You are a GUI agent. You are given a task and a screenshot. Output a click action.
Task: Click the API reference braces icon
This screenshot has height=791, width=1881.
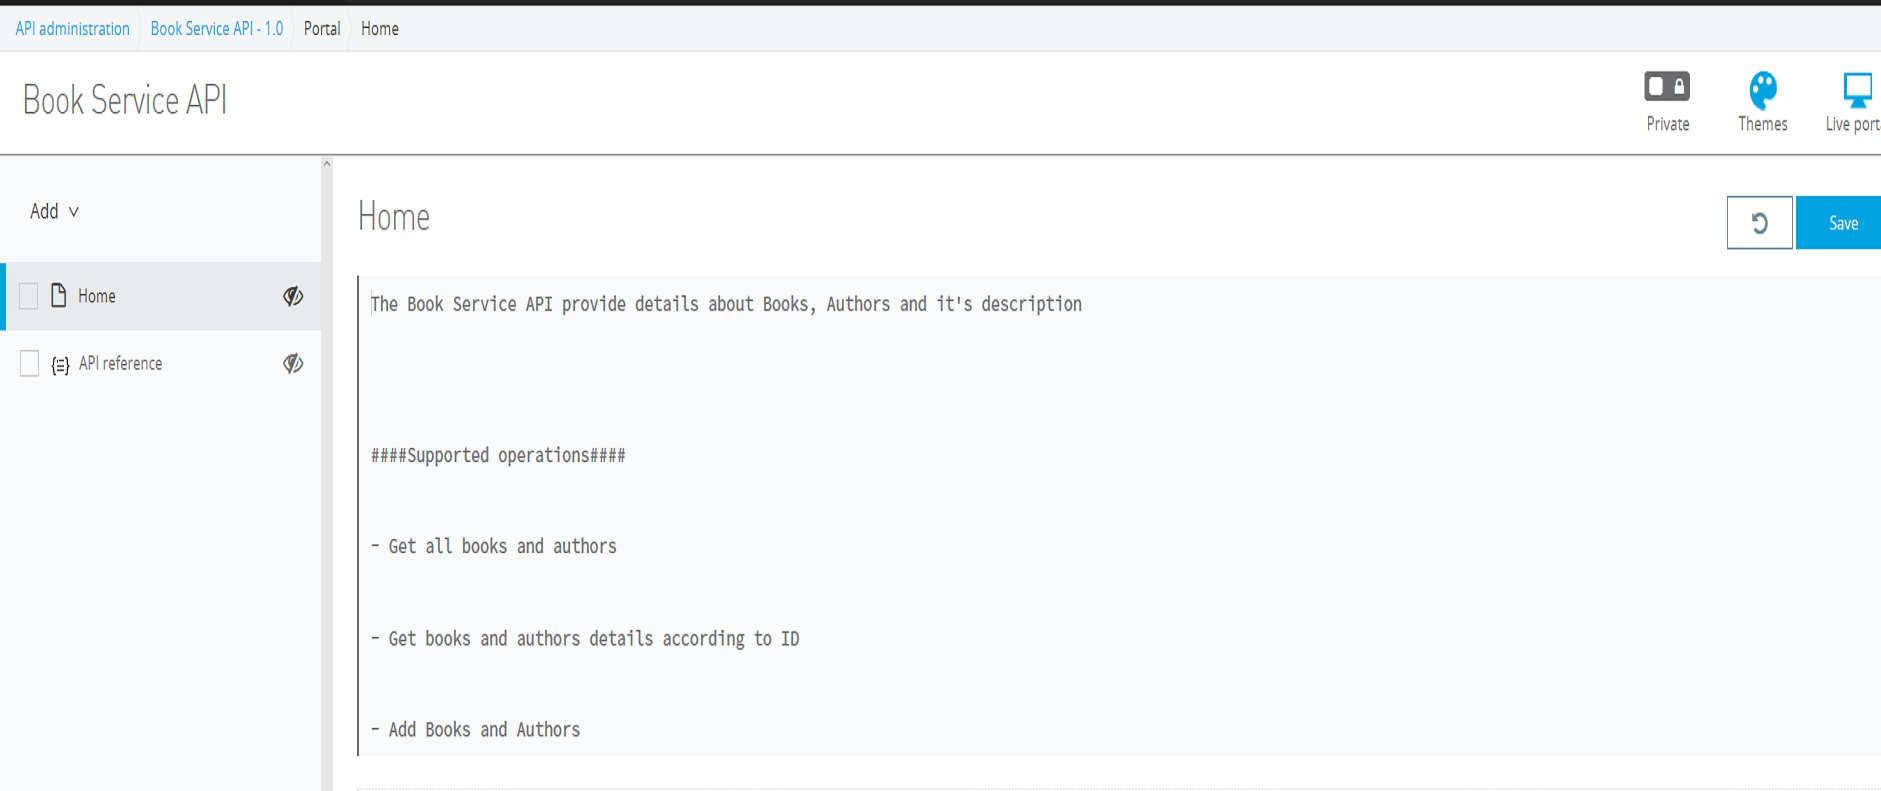[60, 365]
